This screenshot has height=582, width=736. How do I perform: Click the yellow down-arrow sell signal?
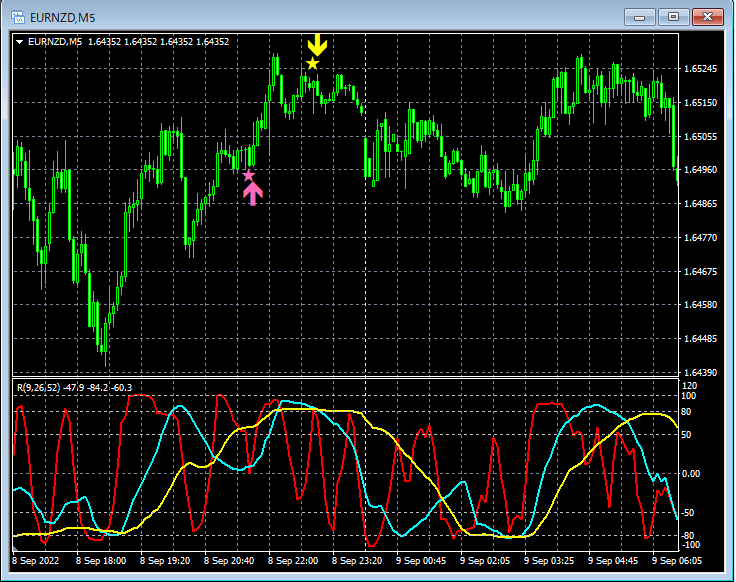(x=317, y=45)
